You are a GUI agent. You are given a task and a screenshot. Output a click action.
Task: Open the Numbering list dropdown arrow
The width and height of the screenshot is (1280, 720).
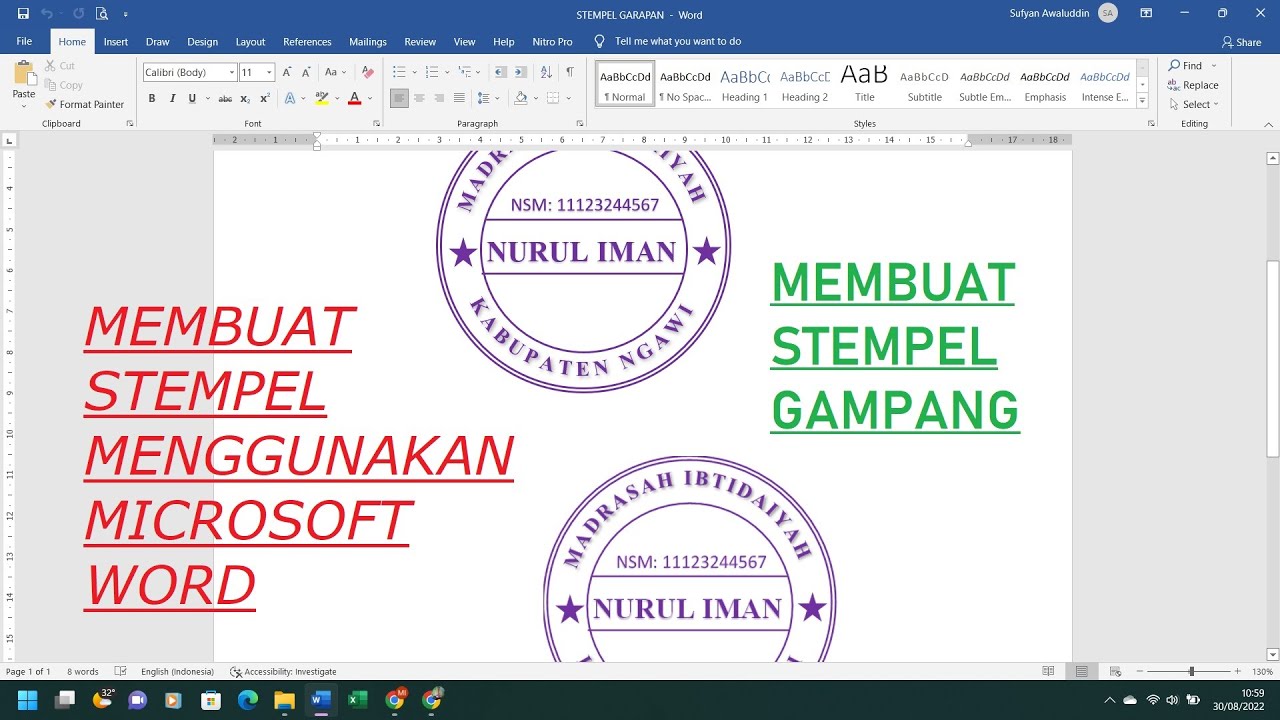[447, 72]
